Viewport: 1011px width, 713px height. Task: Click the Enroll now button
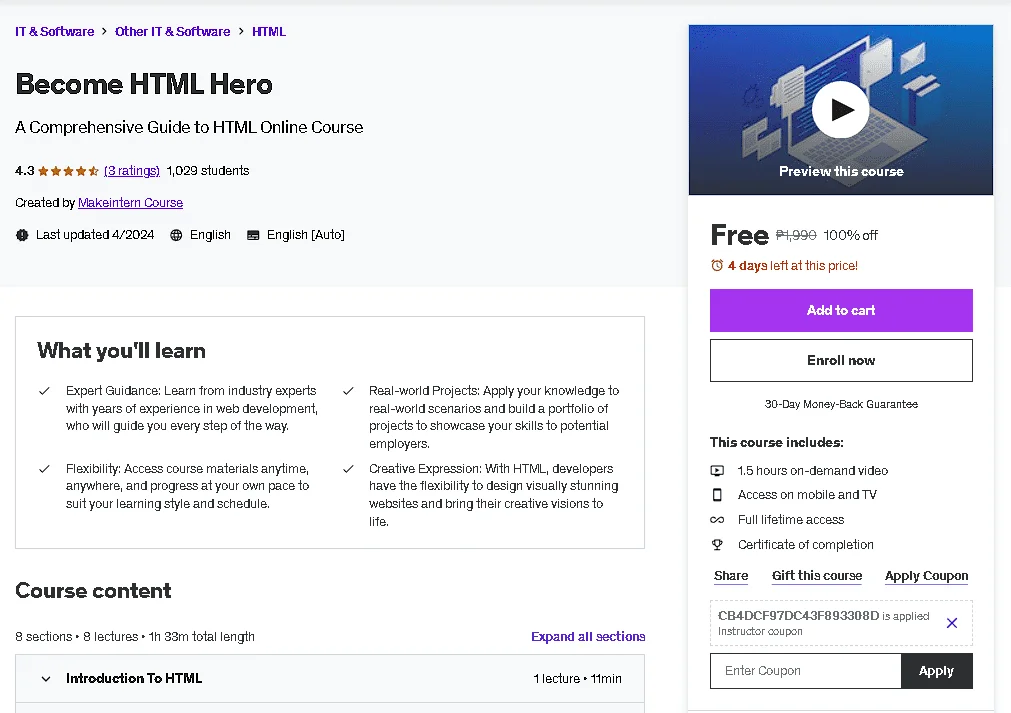[x=841, y=360]
